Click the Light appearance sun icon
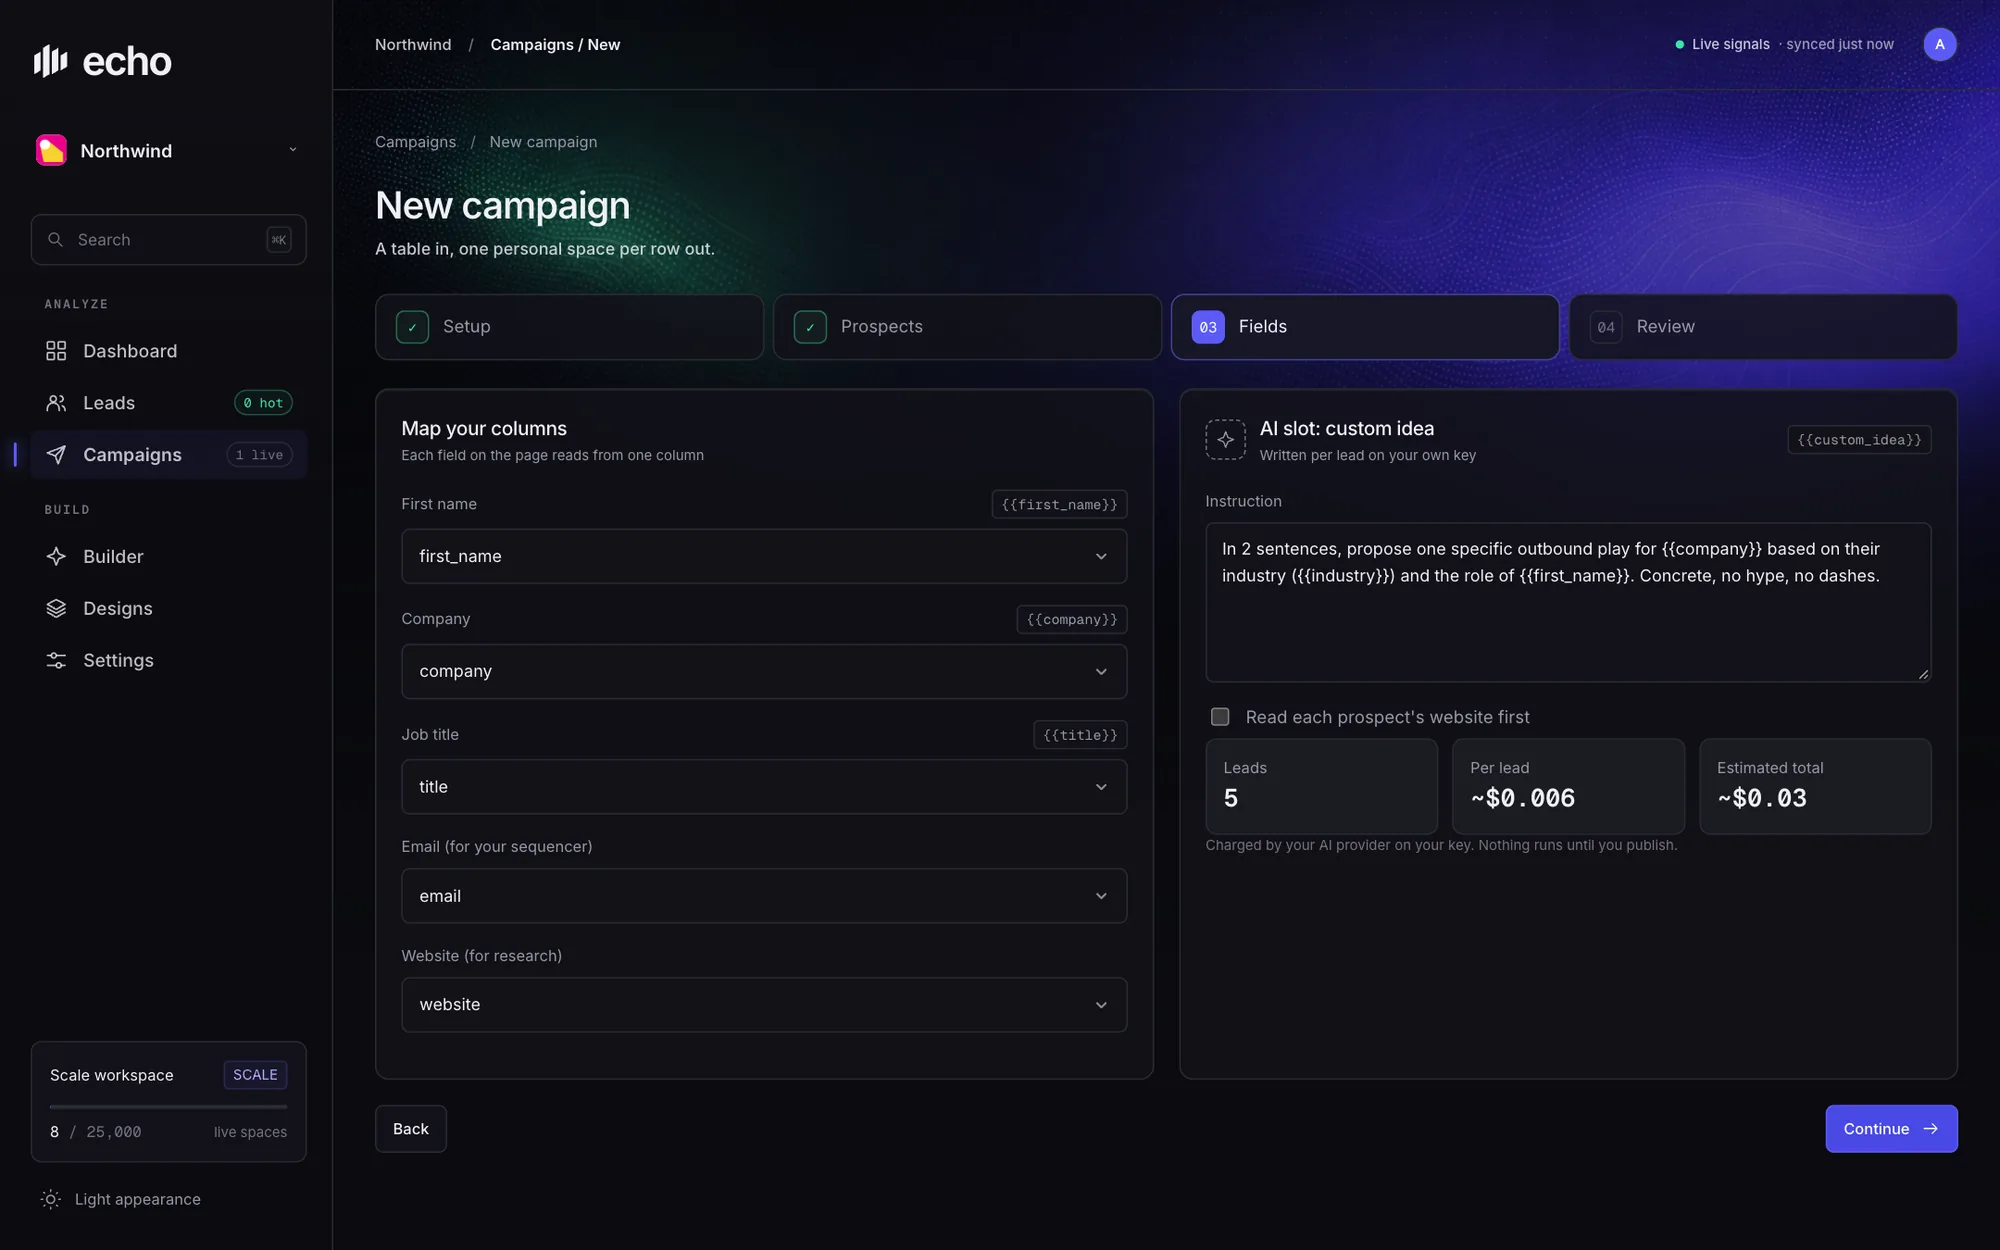The width and height of the screenshot is (2000, 1250). click(x=51, y=1199)
